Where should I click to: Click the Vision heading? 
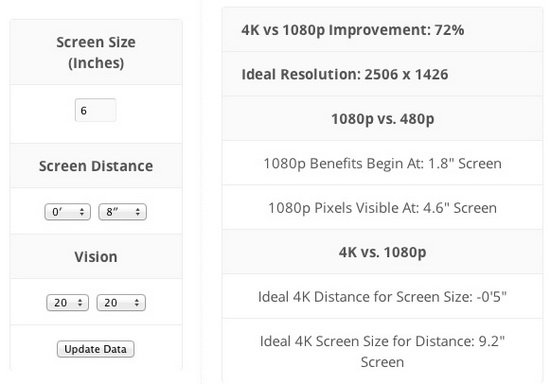click(96, 257)
